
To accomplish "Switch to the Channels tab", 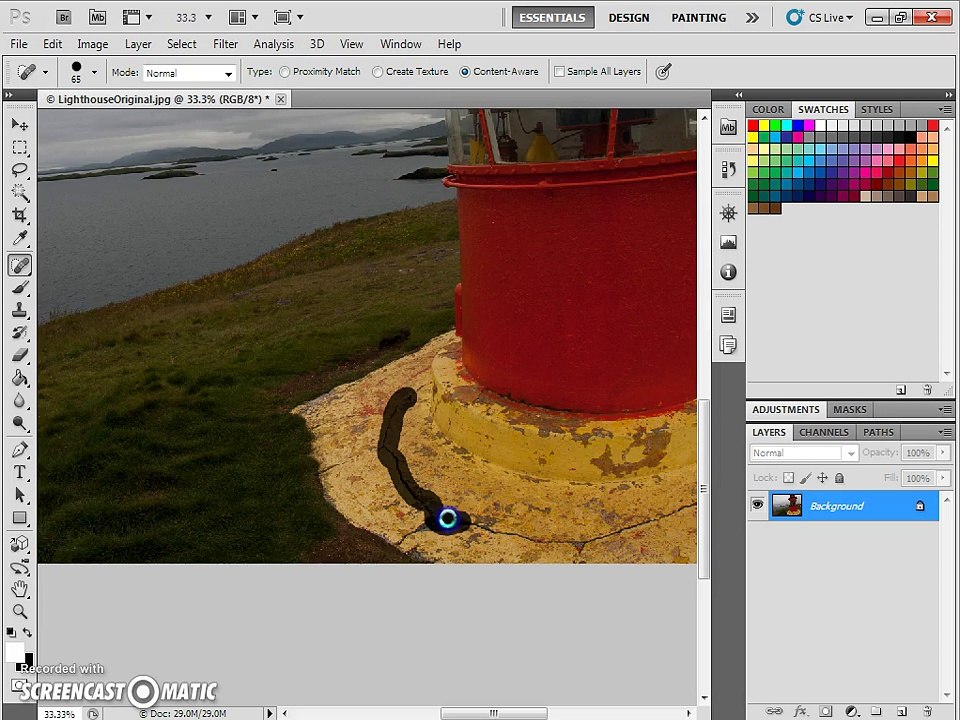I will pyautogui.click(x=823, y=432).
